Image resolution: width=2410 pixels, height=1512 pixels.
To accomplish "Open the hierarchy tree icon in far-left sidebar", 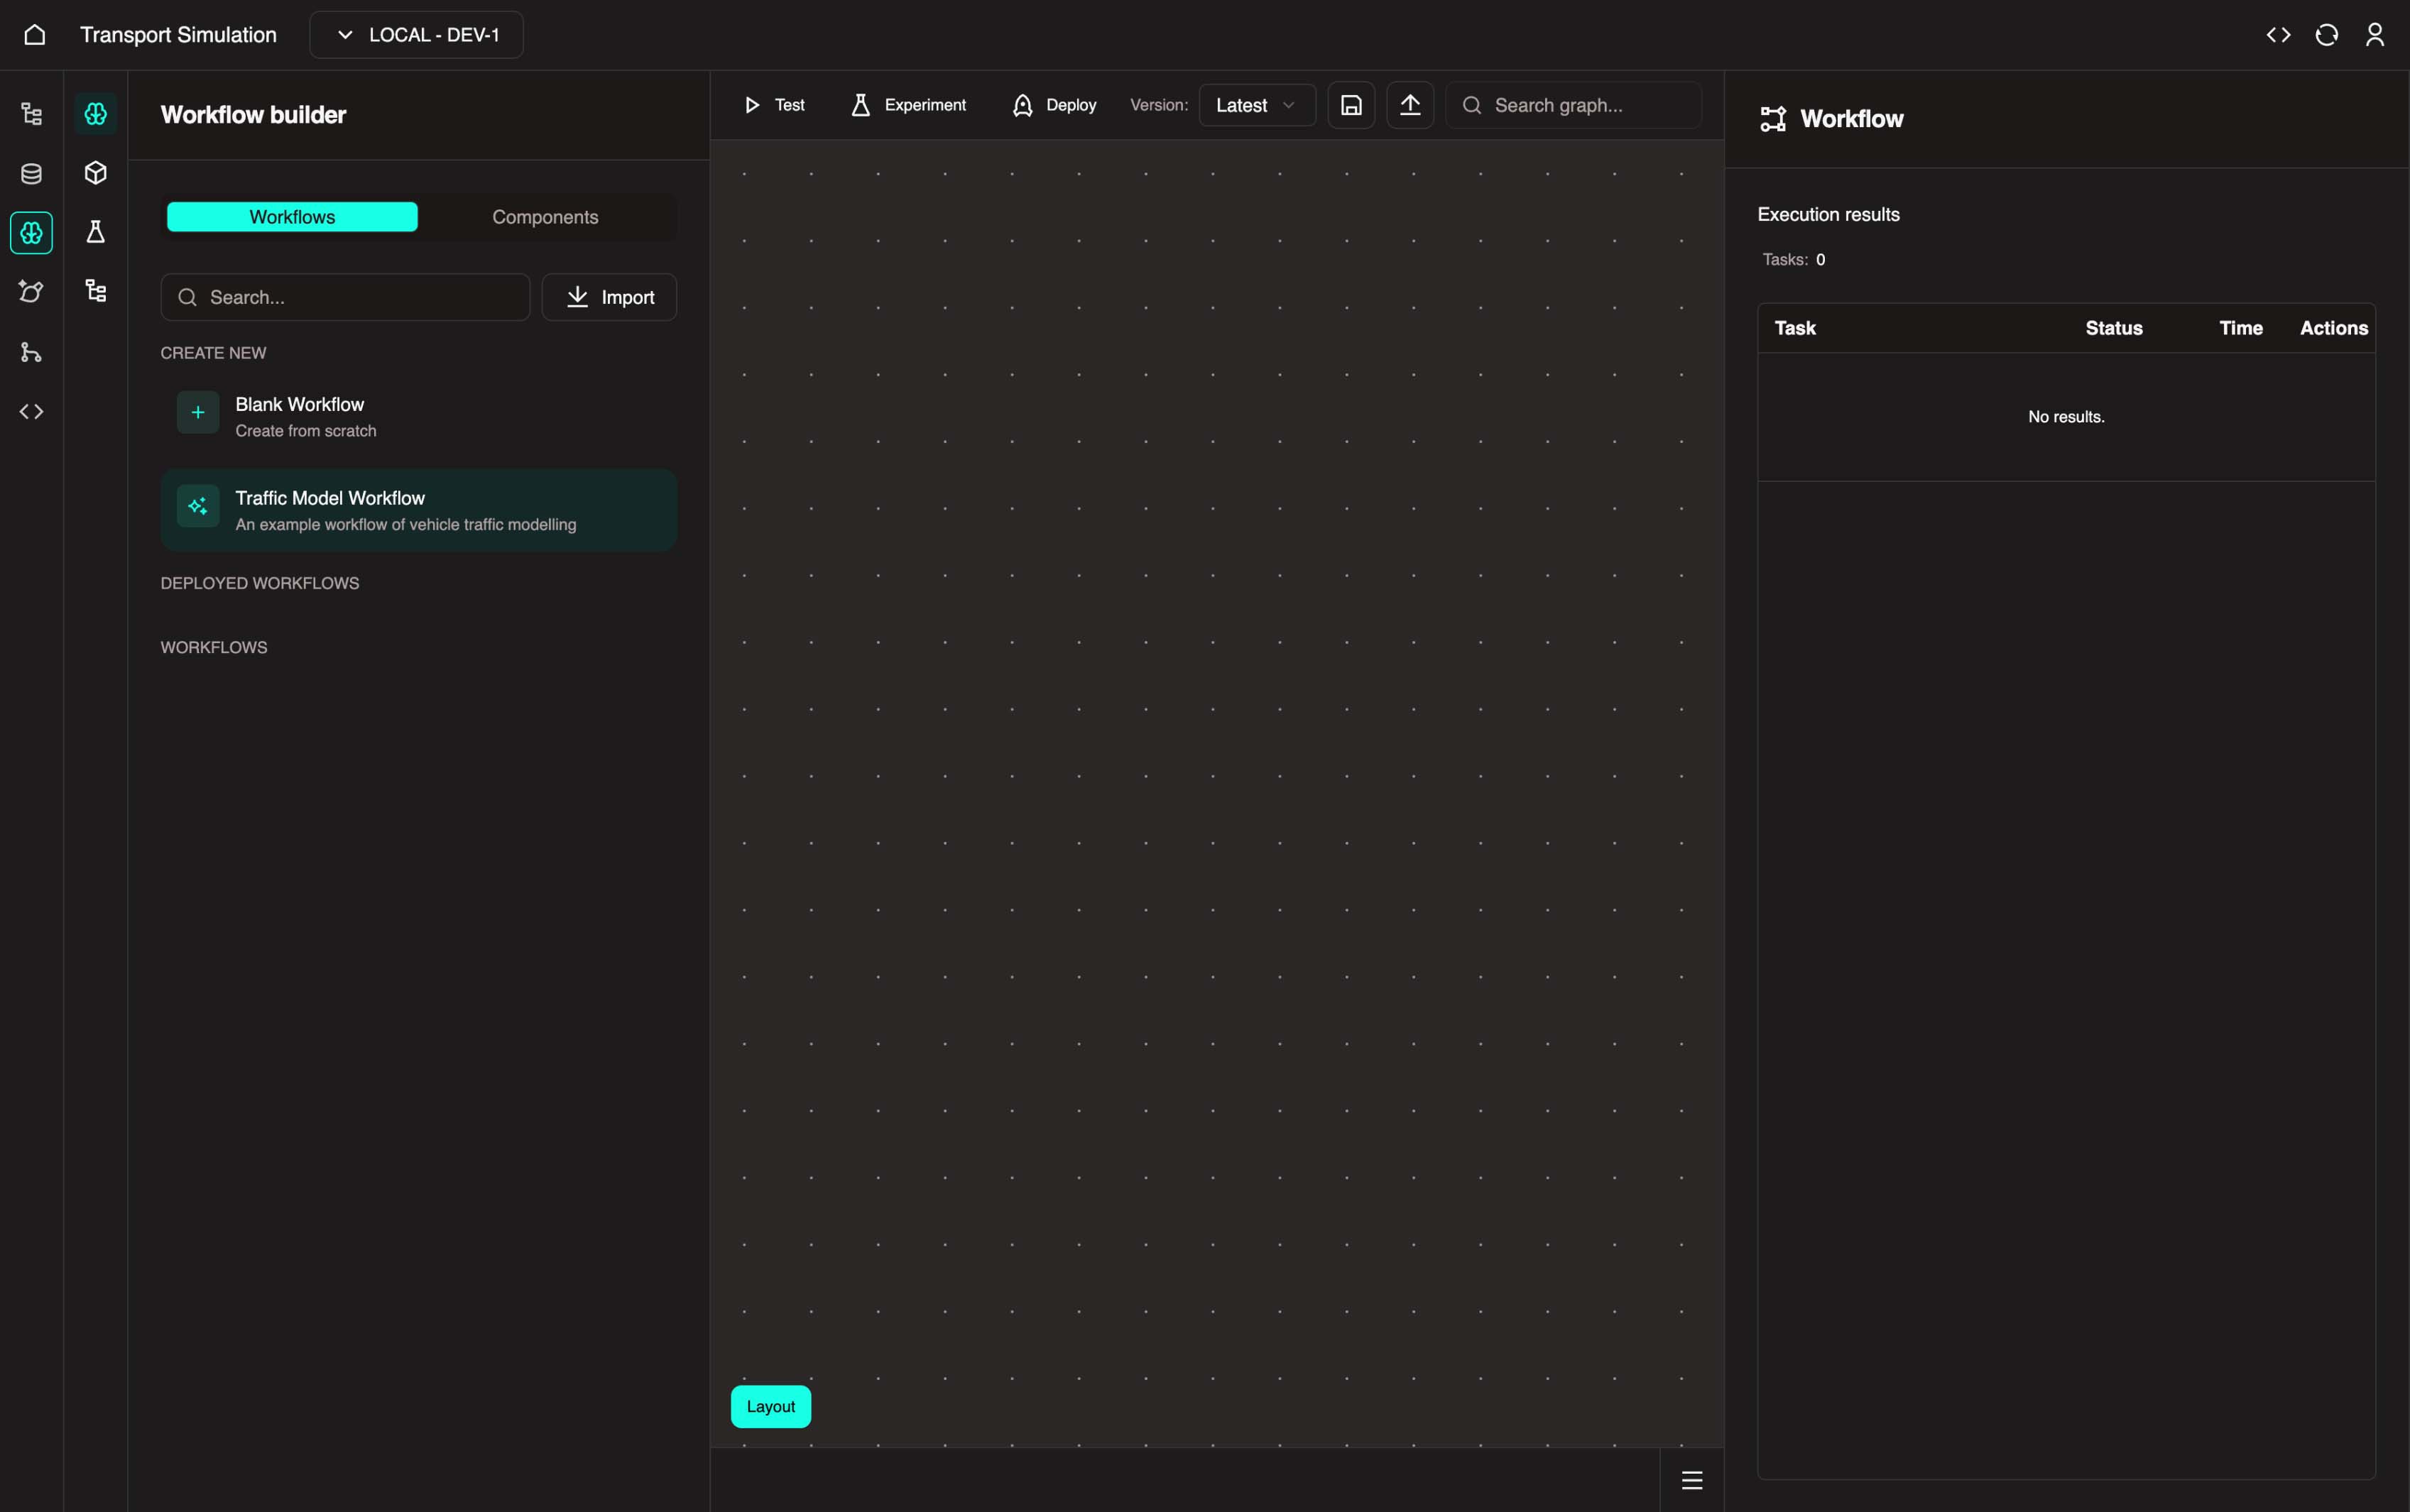I will (x=32, y=114).
